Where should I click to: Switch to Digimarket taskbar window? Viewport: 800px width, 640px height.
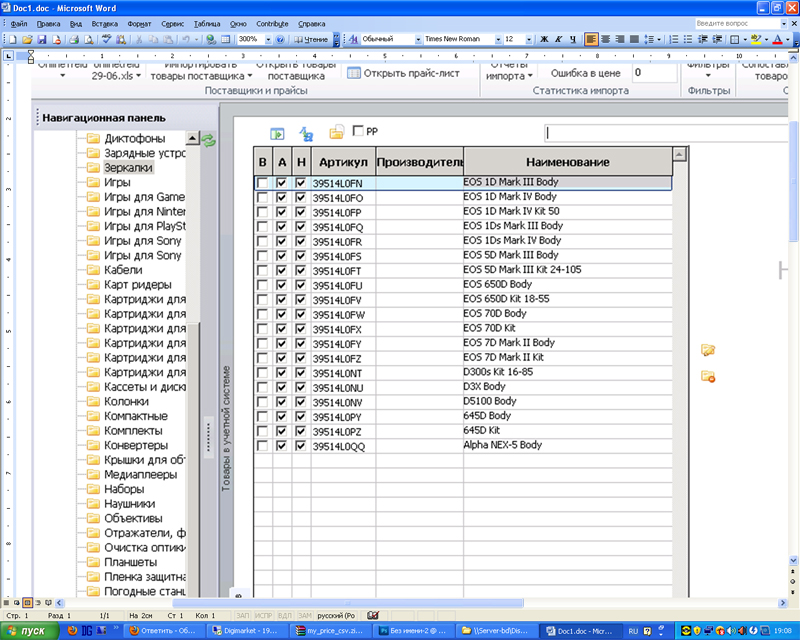click(x=246, y=631)
